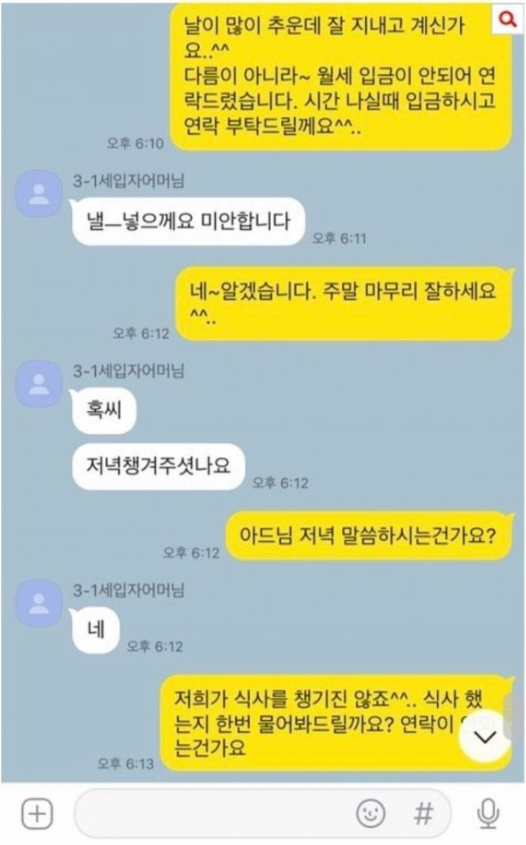Start voice input with the microphone icon
Image resolution: width=526 pixels, height=845 pixels.
pos(488,813)
